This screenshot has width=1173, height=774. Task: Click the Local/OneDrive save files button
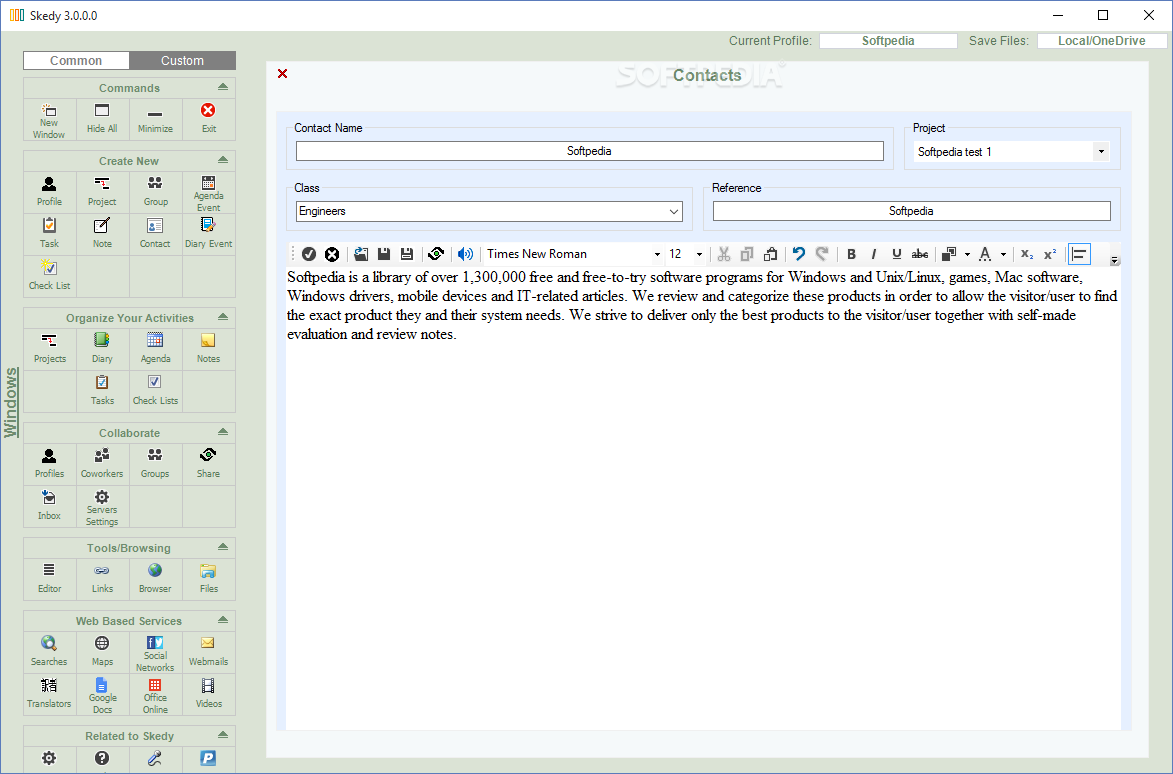[x=1101, y=41]
